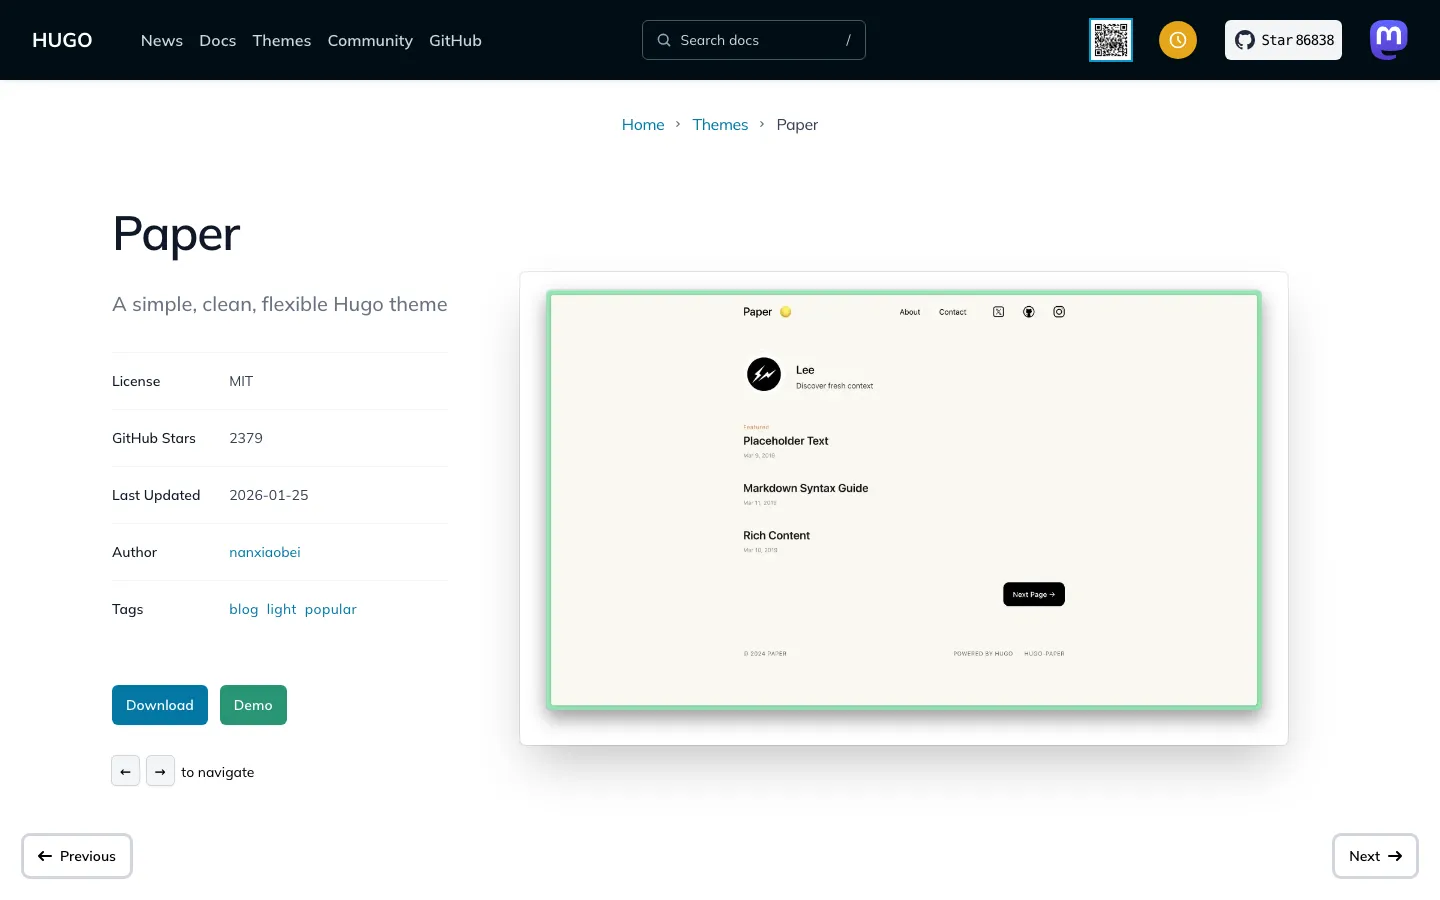This screenshot has width=1440, height=900.
Task: Click the yellow clock icon button
Action: (1178, 40)
